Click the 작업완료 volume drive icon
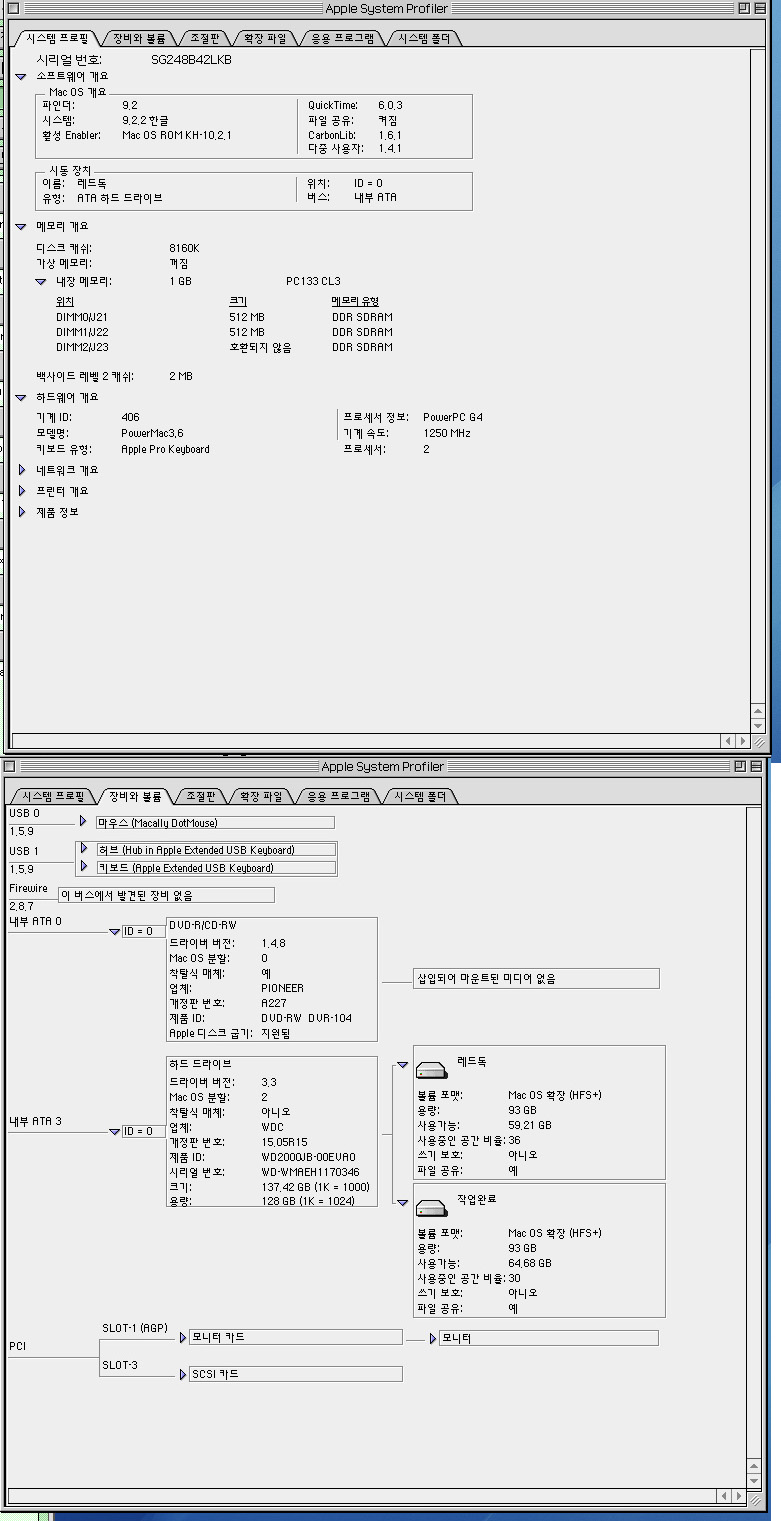This screenshot has height=1521, width=781. (x=433, y=1209)
